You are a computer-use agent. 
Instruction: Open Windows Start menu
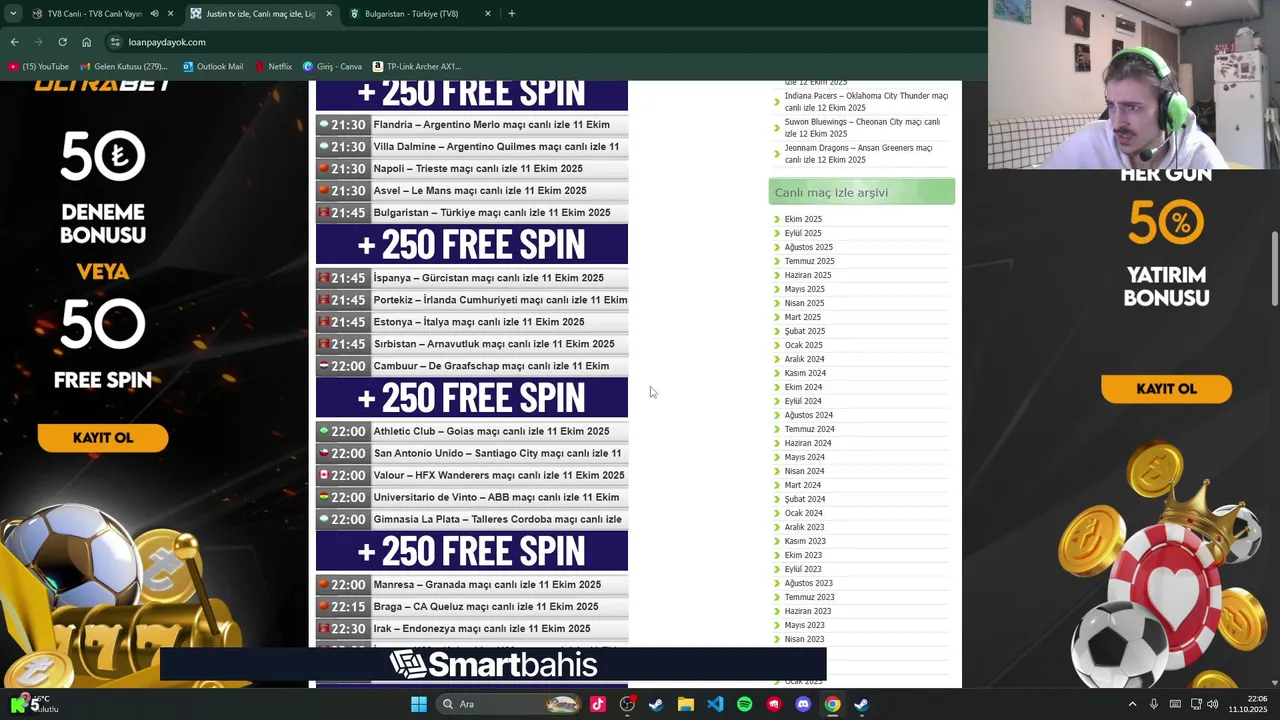click(419, 704)
